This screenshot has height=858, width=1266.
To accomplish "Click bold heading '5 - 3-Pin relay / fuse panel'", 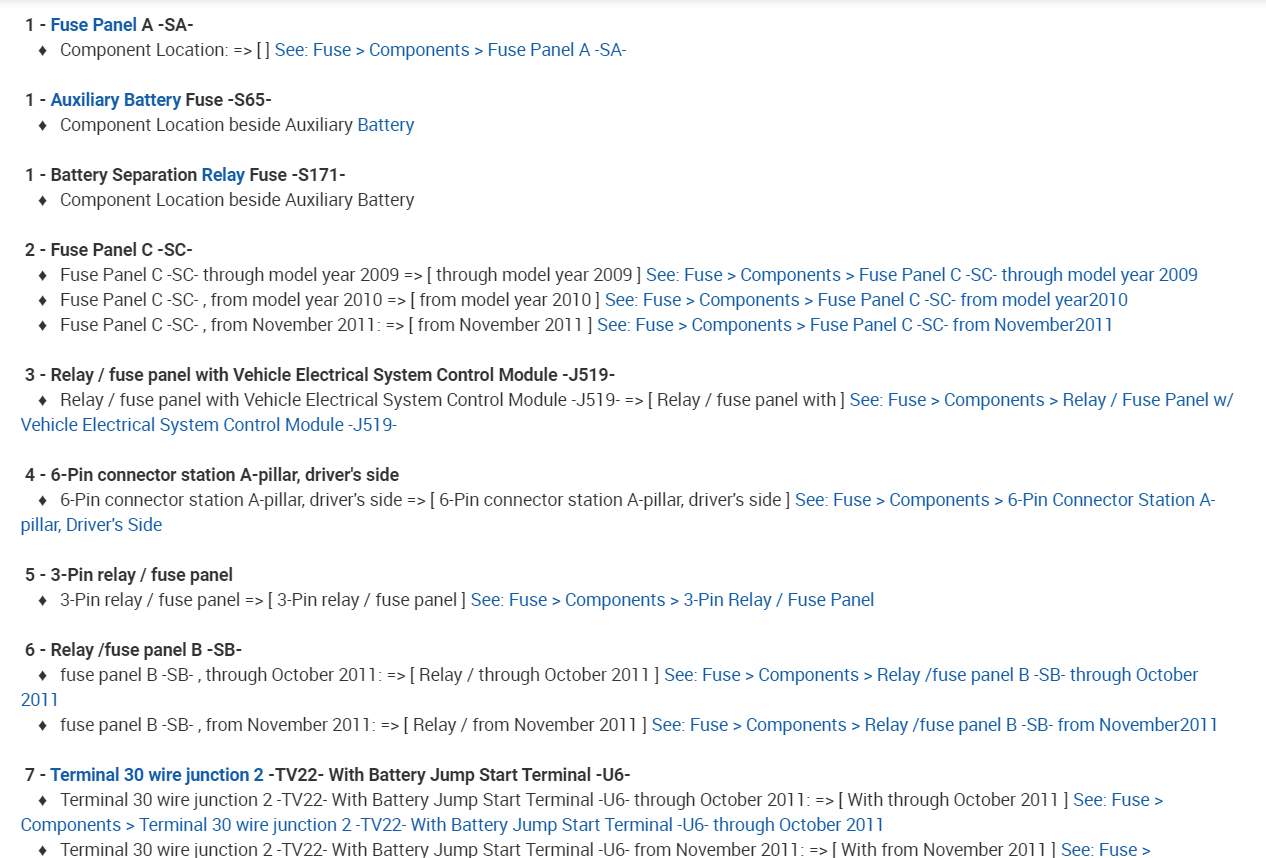I will [128, 575].
